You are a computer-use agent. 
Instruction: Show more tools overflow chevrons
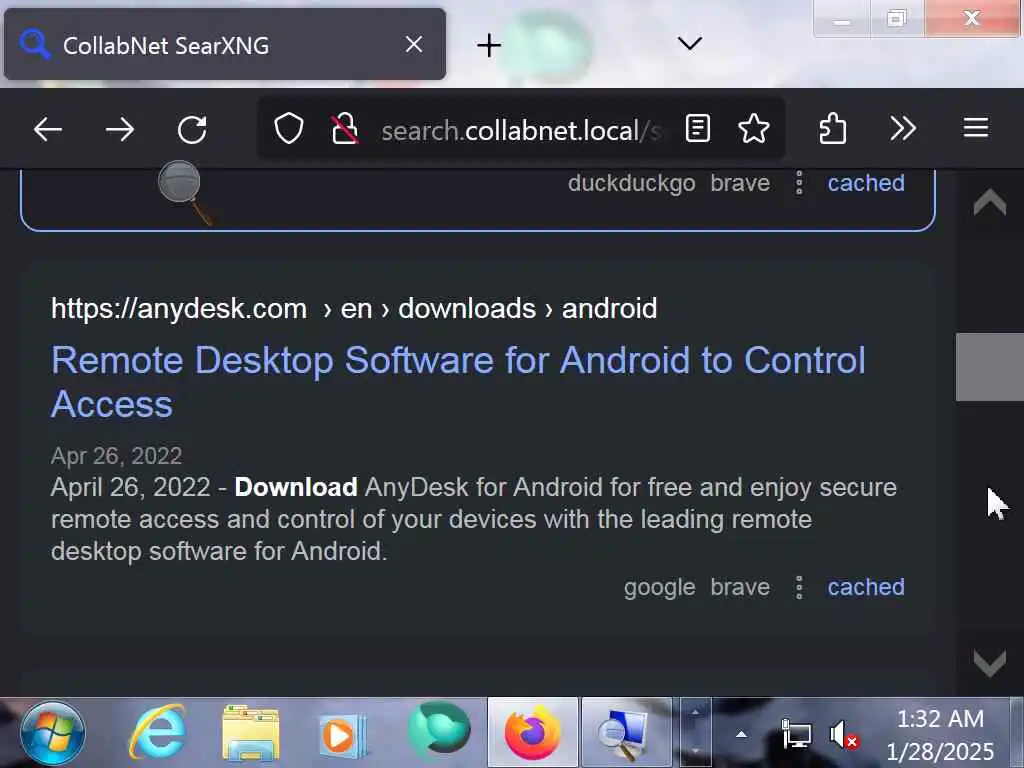903,128
